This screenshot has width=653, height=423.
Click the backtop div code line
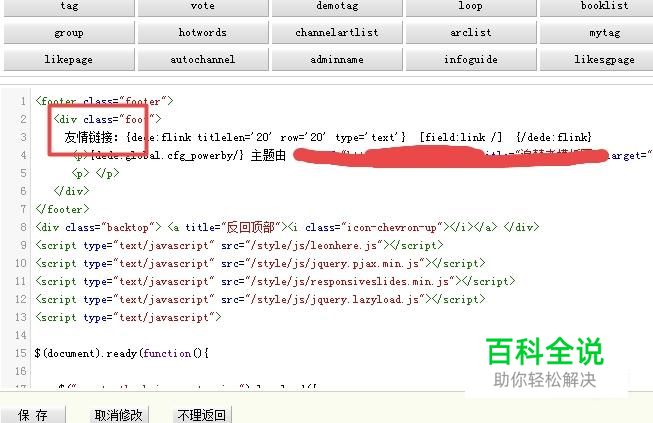coord(287,227)
